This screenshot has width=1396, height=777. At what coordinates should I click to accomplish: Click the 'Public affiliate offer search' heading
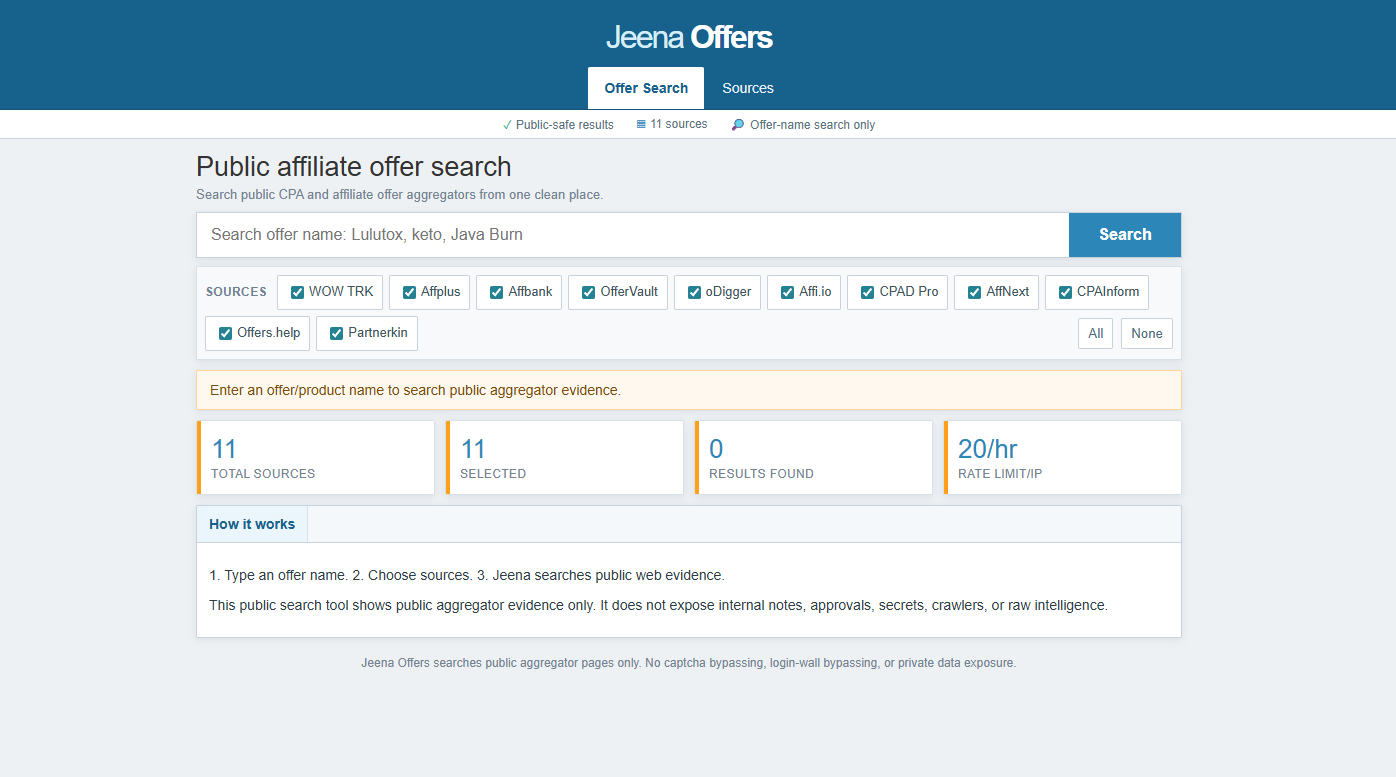click(x=354, y=167)
